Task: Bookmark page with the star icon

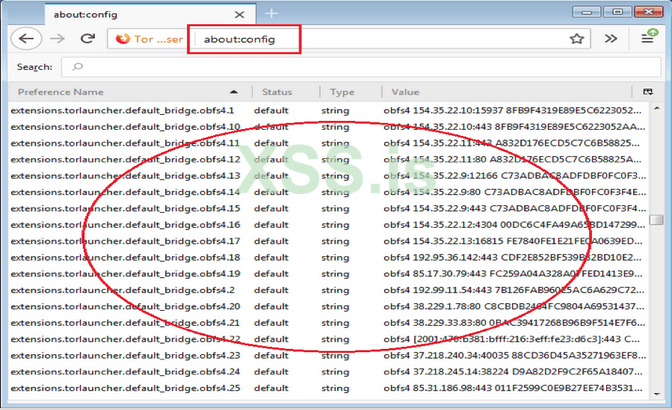Action: coord(576,39)
